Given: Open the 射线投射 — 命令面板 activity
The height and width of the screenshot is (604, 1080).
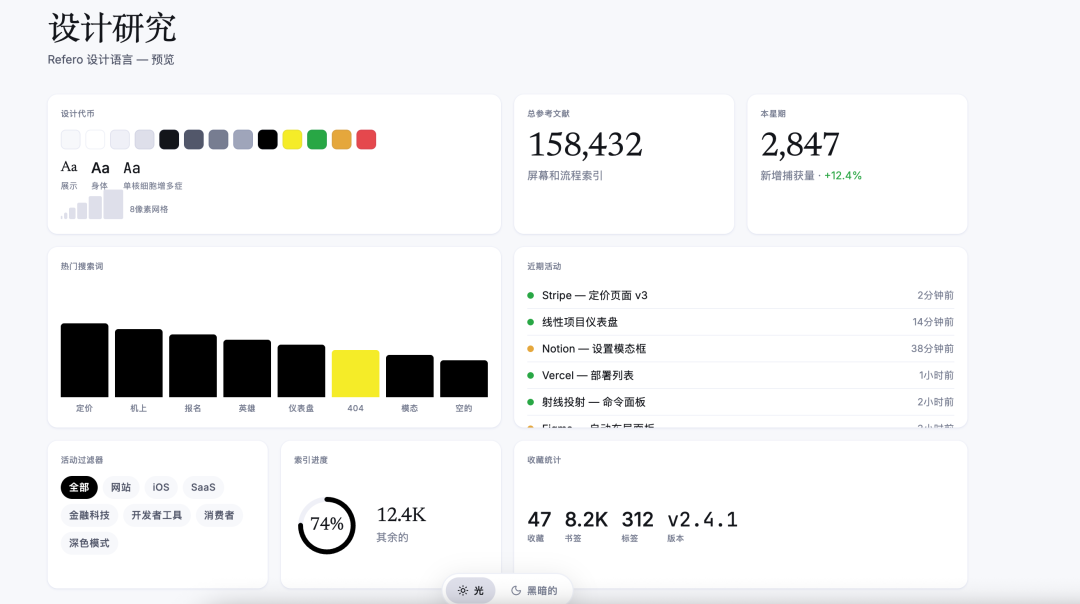Looking at the screenshot, I should pyautogui.click(x=740, y=402).
